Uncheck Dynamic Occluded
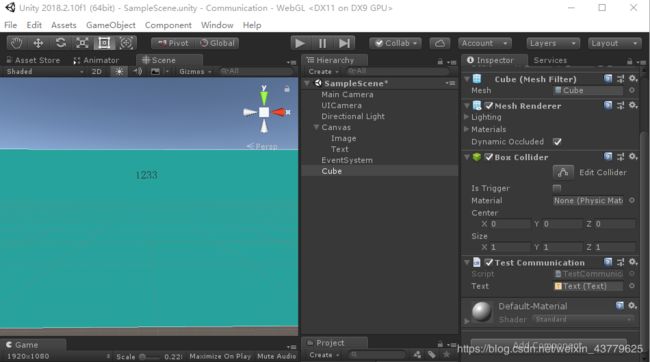The height and width of the screenshot is (362, 650). [557, 142]
